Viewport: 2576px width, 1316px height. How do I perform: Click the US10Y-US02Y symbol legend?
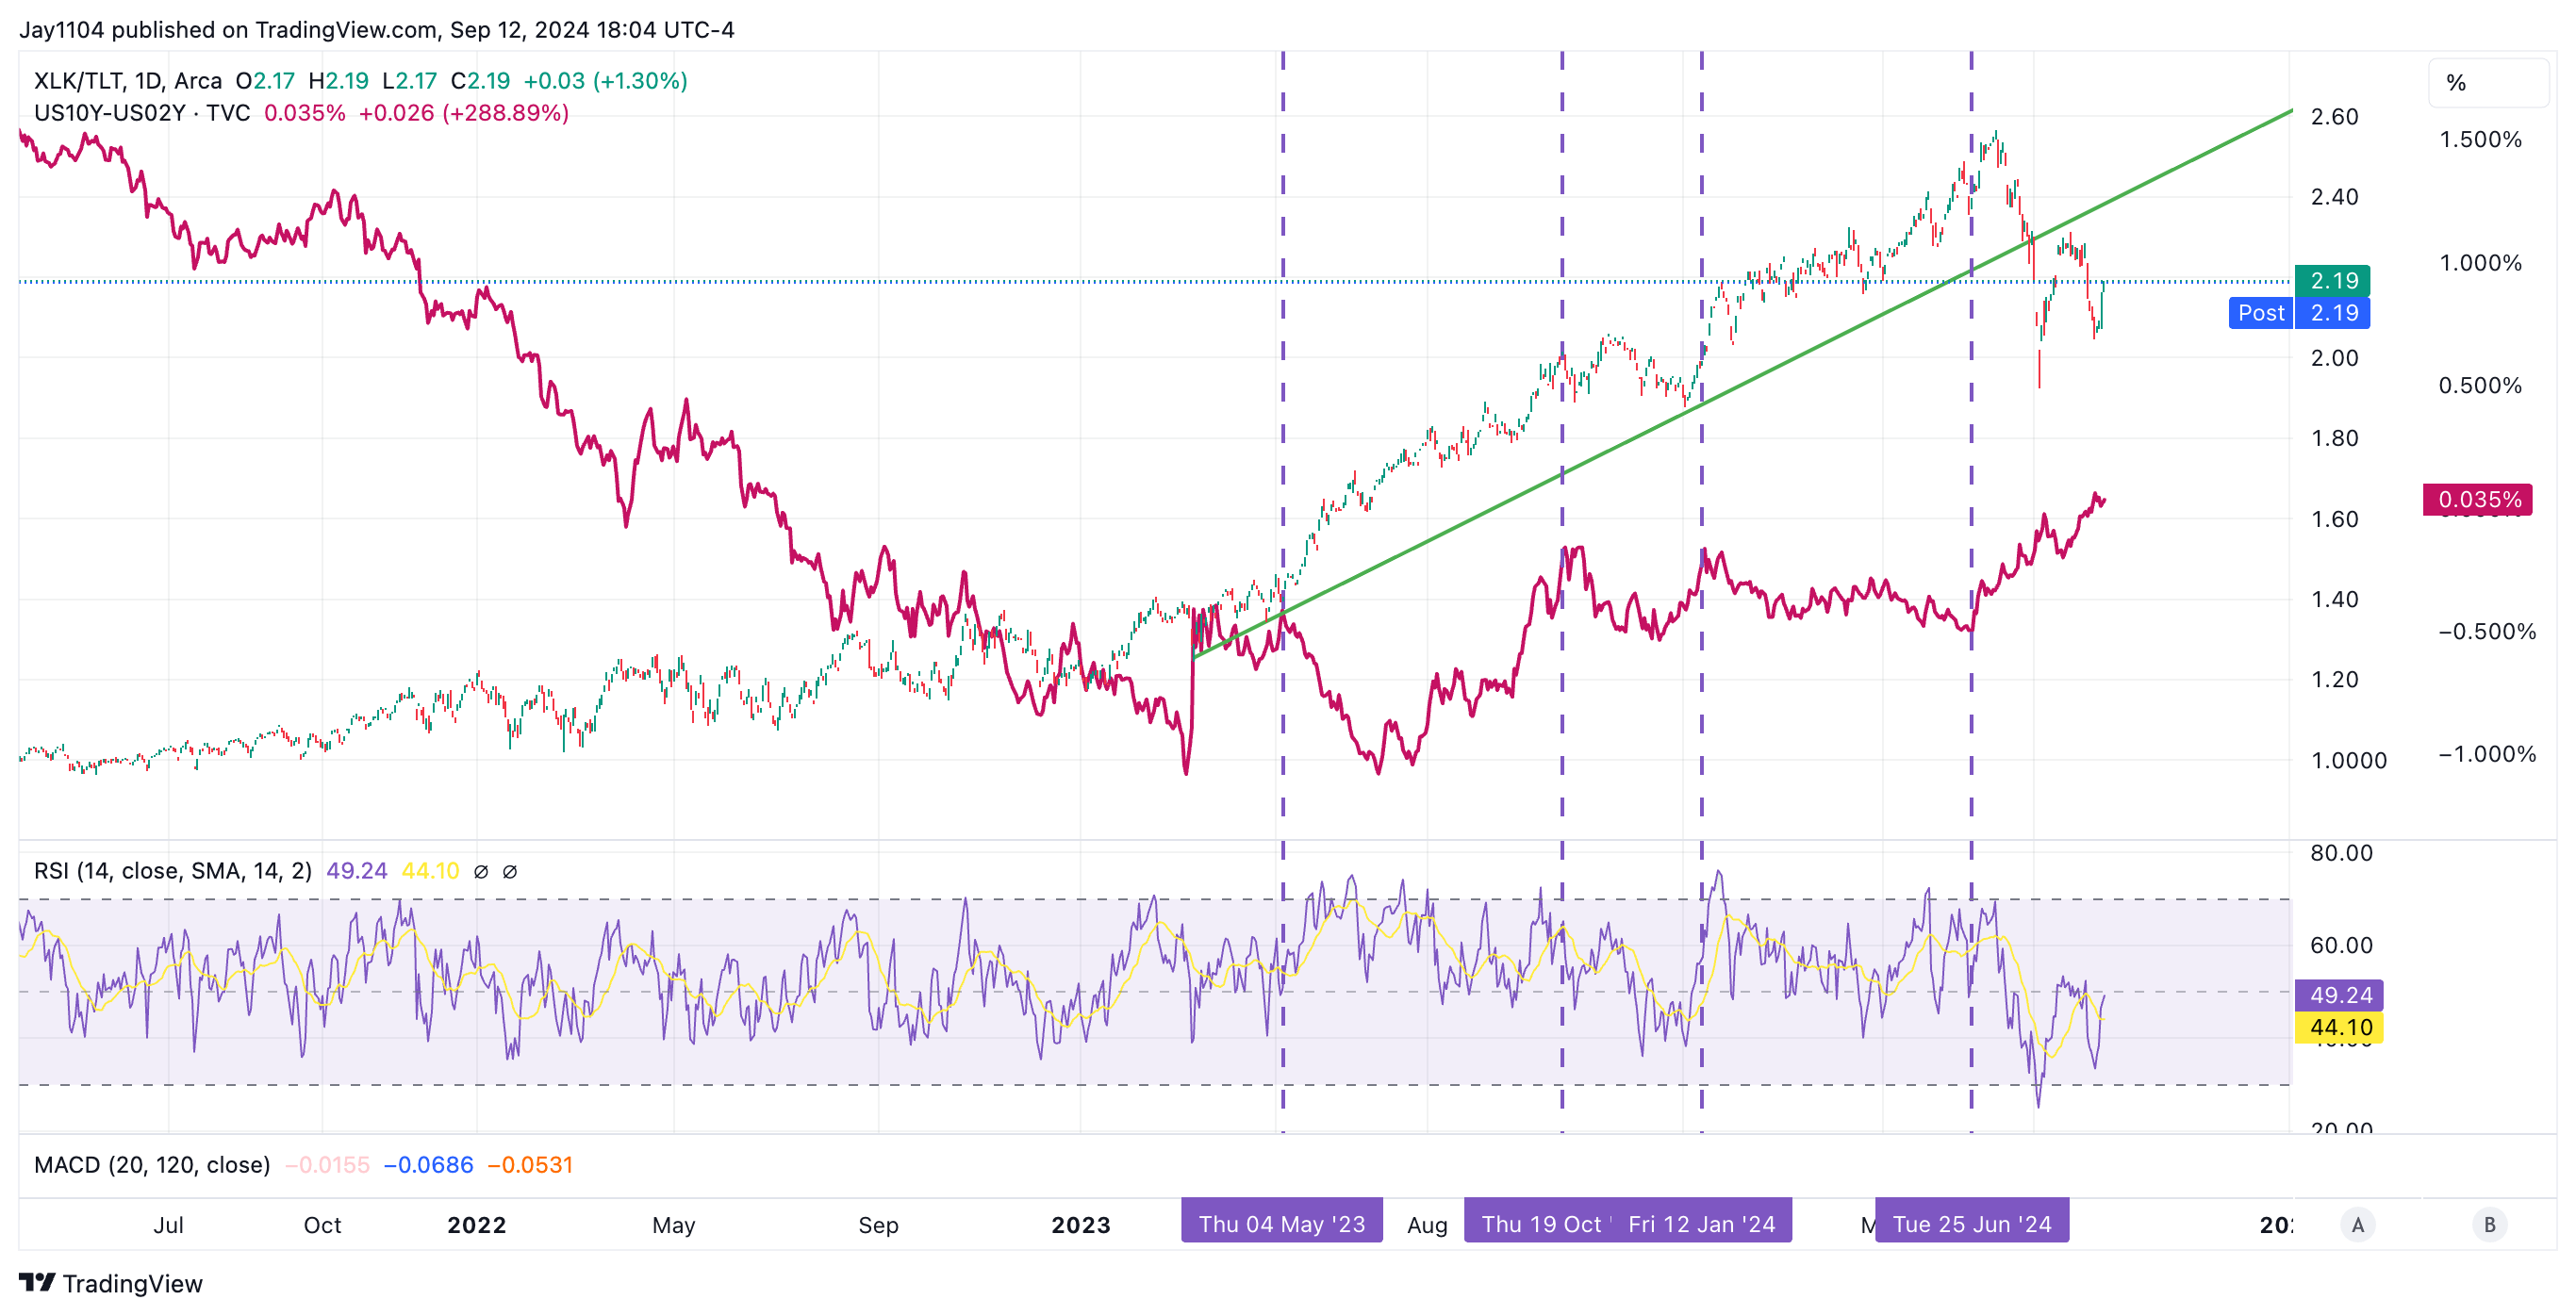(x=142, y=113)
